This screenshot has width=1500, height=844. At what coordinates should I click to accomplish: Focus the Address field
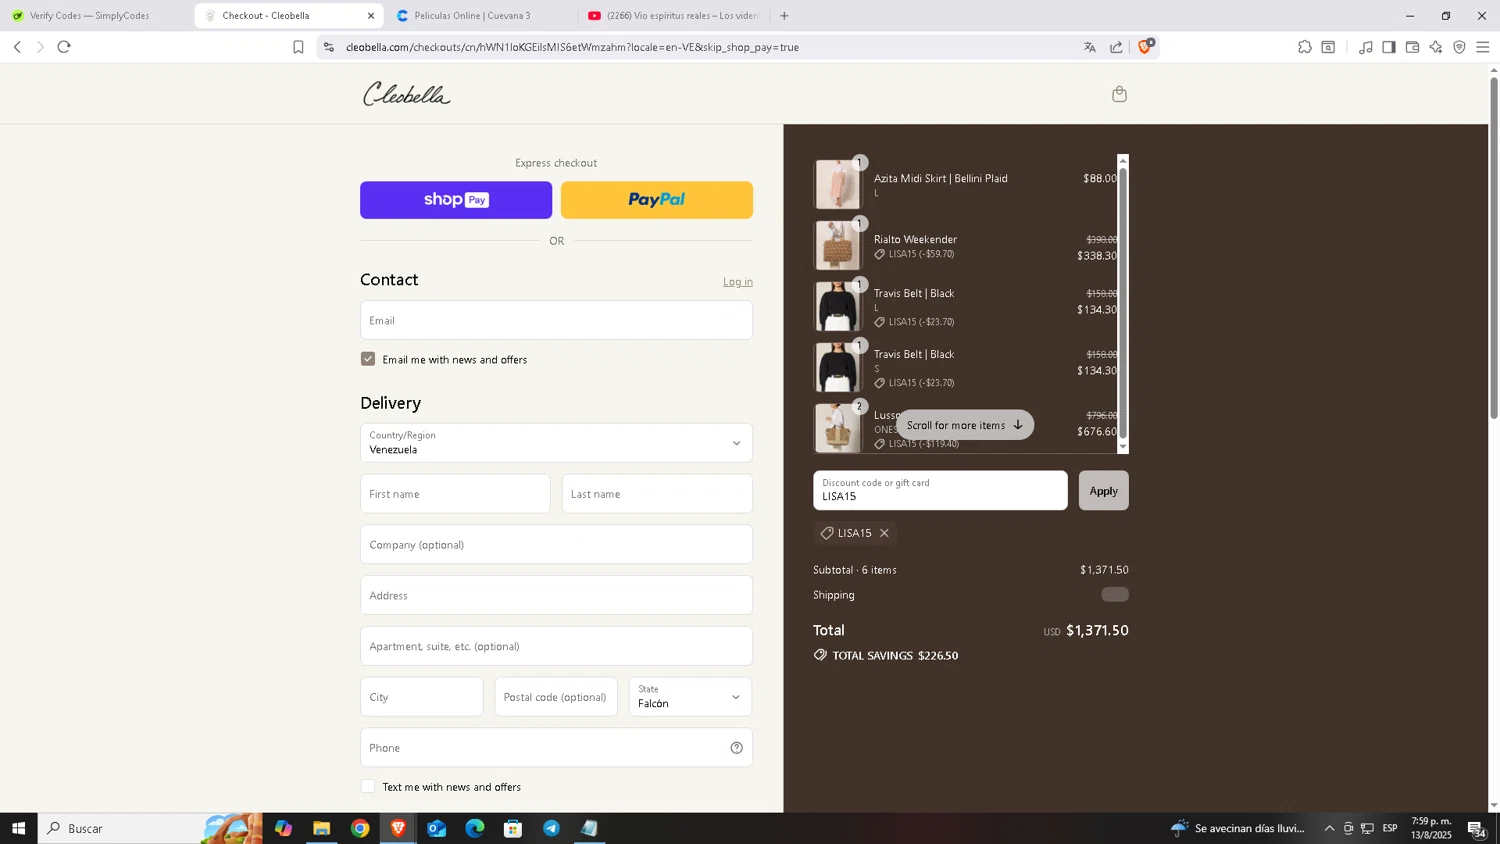click(556, 596)
